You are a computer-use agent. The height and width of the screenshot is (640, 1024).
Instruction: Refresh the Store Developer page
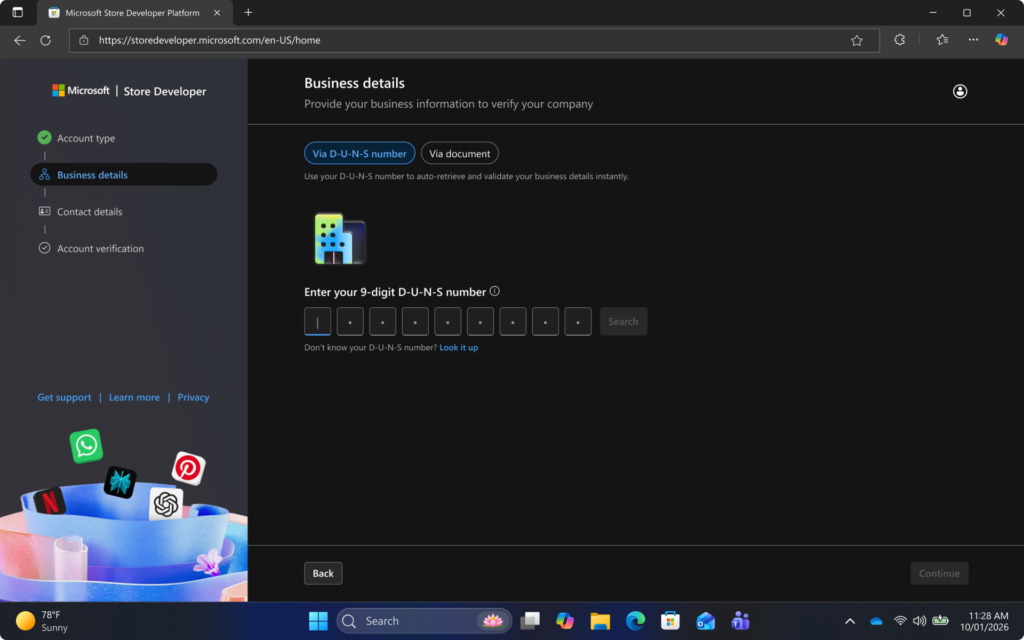tap(45, 40)
